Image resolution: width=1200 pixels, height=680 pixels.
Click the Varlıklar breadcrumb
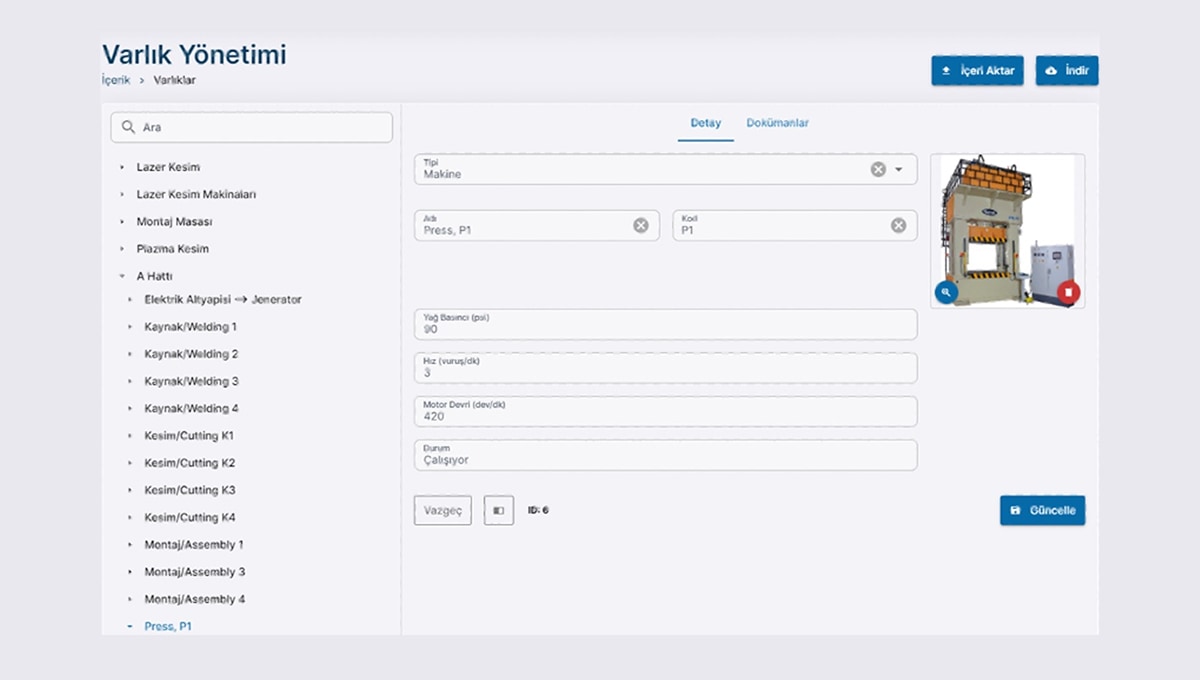point(174,80)
